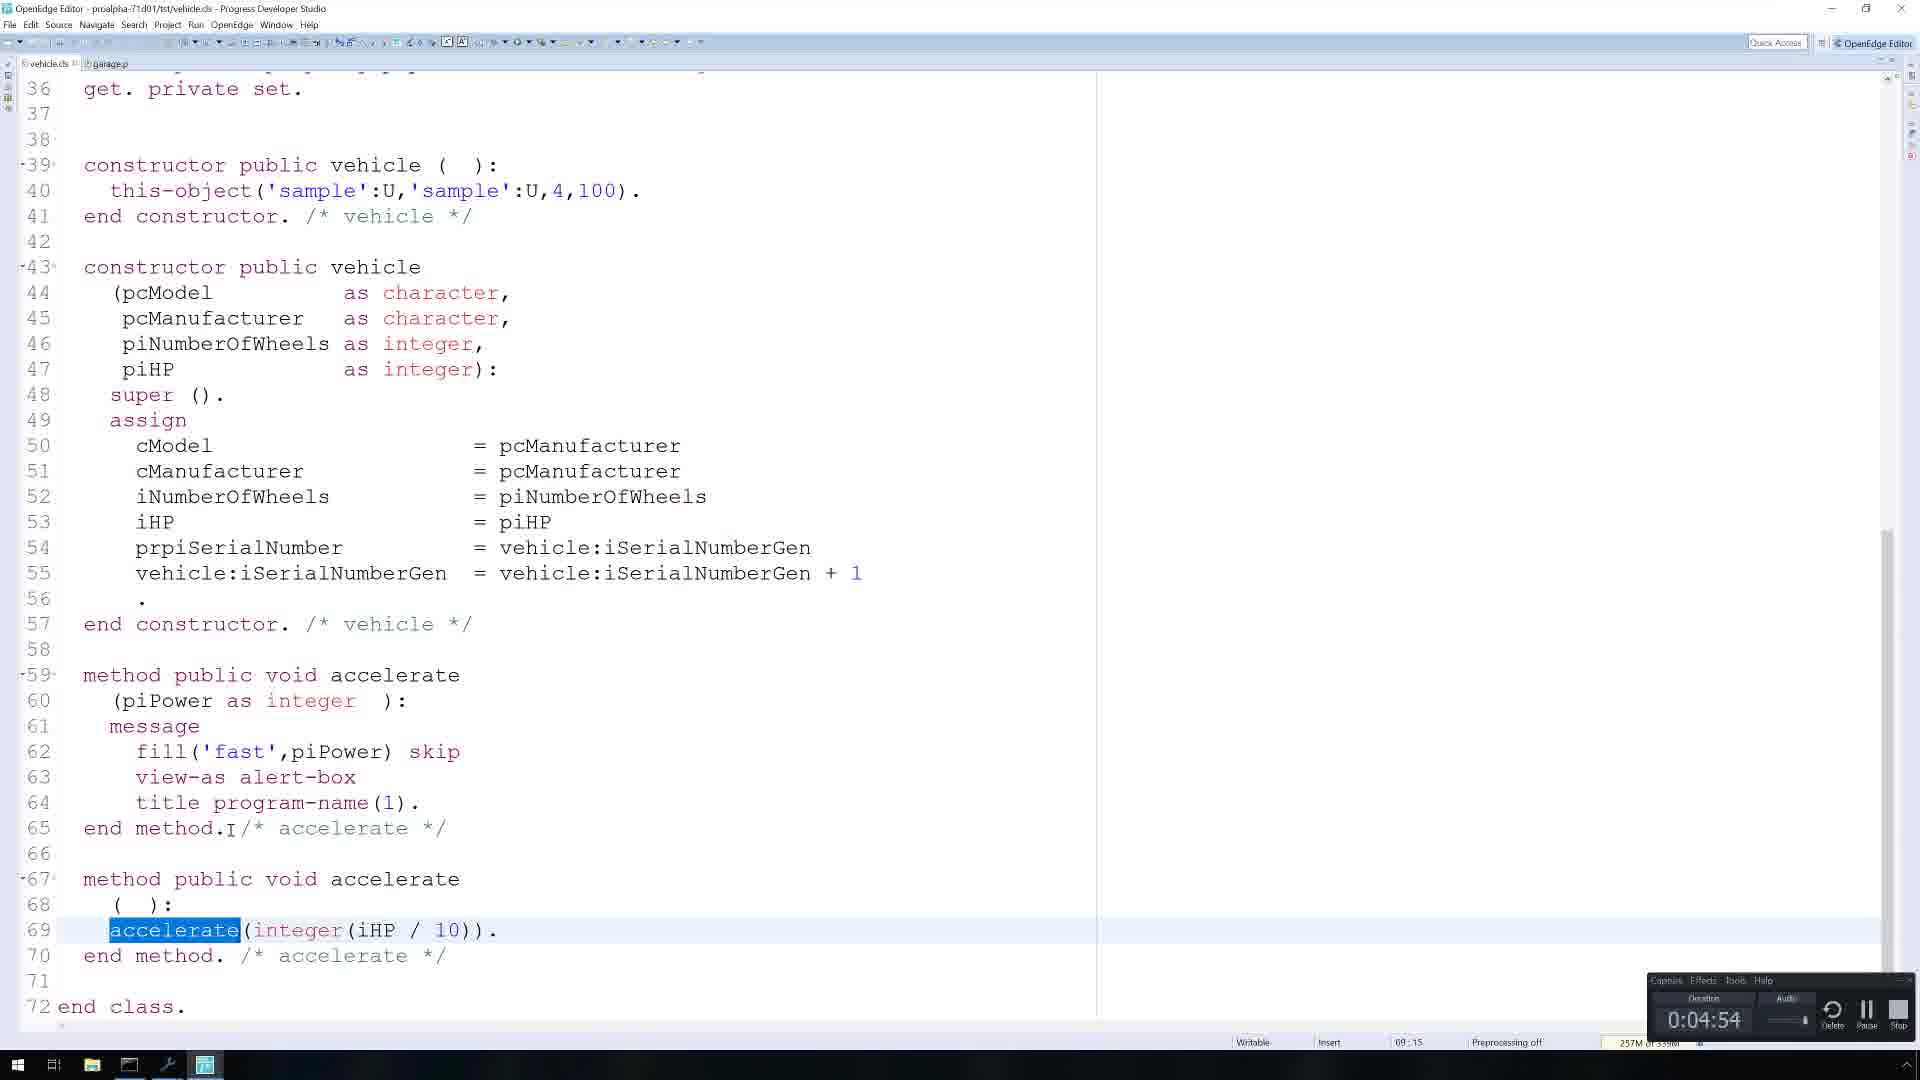Image resolution: width=1920 pixels, height=1080 pixels.
Task: Click the red overview ruler marker
Action: pyautogui.click(x=1911, y=155)
